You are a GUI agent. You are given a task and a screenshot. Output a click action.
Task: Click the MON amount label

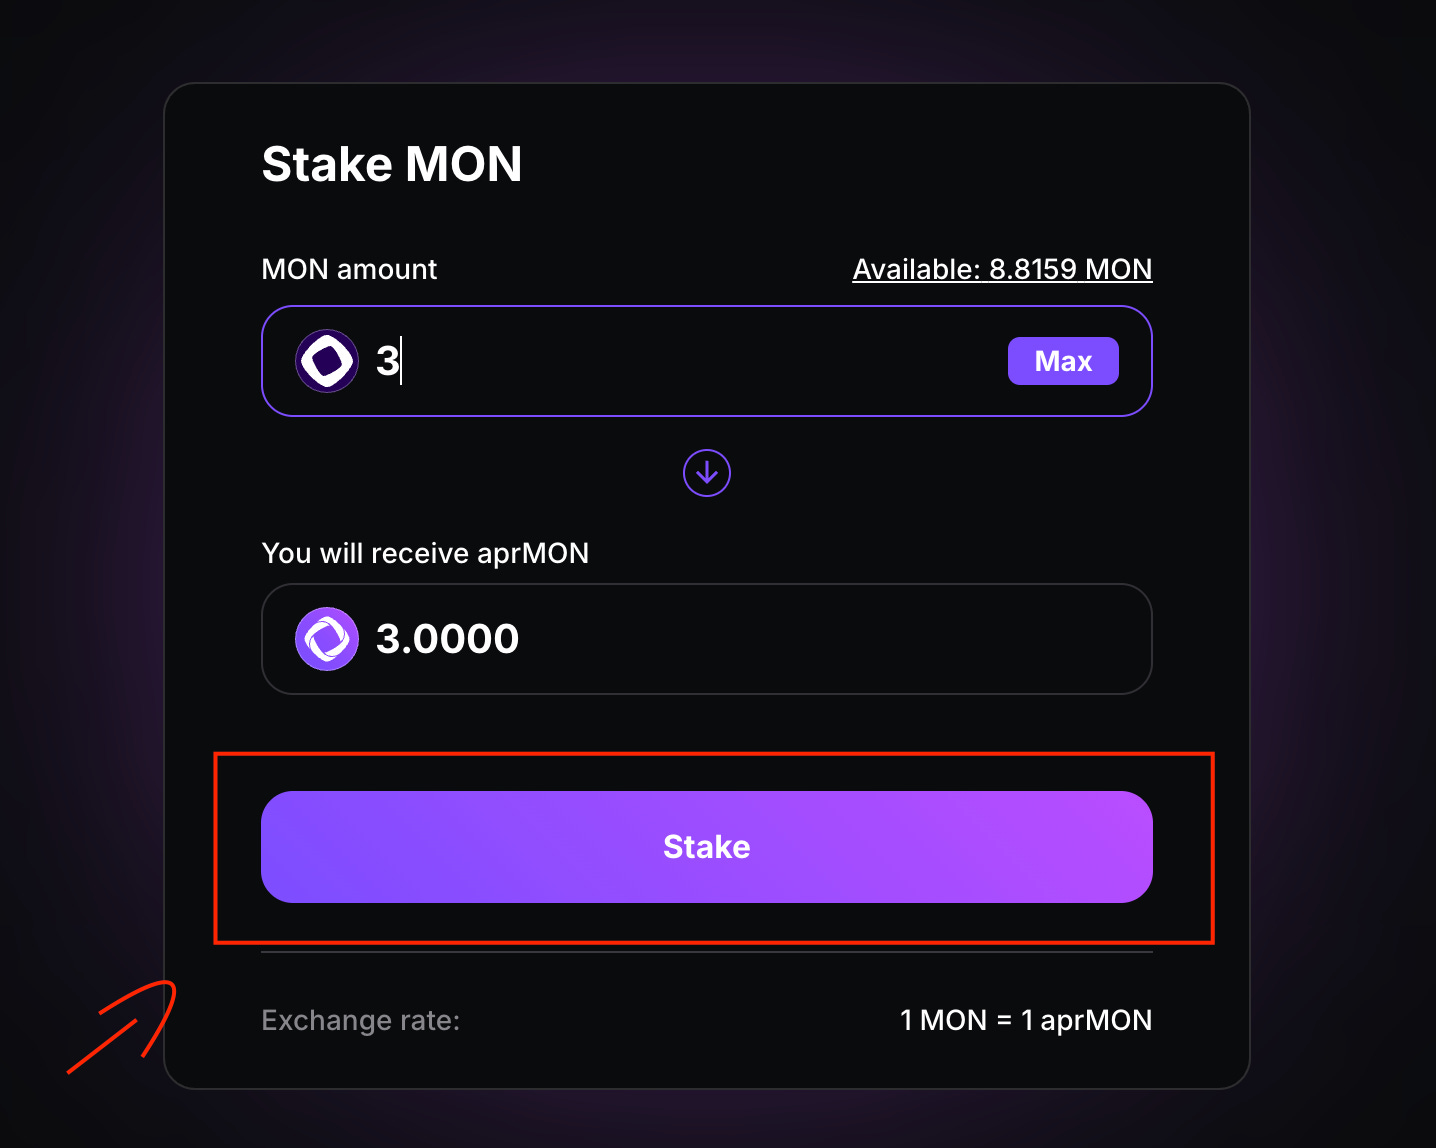(x=349, y=269)
